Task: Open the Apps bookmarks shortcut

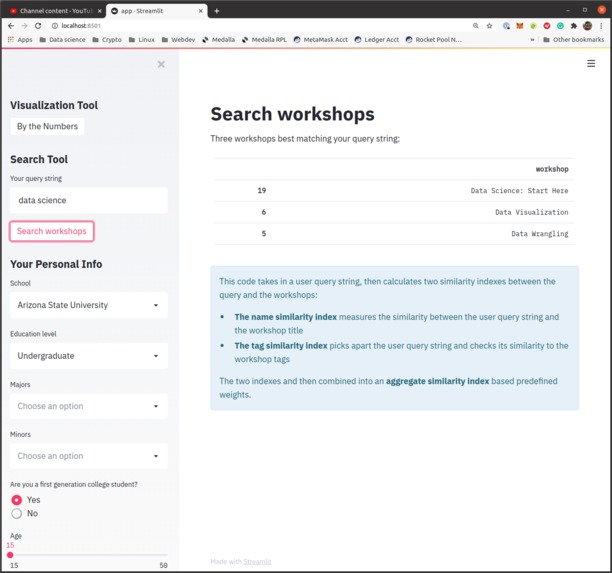Action: click(x=20, y=39)
